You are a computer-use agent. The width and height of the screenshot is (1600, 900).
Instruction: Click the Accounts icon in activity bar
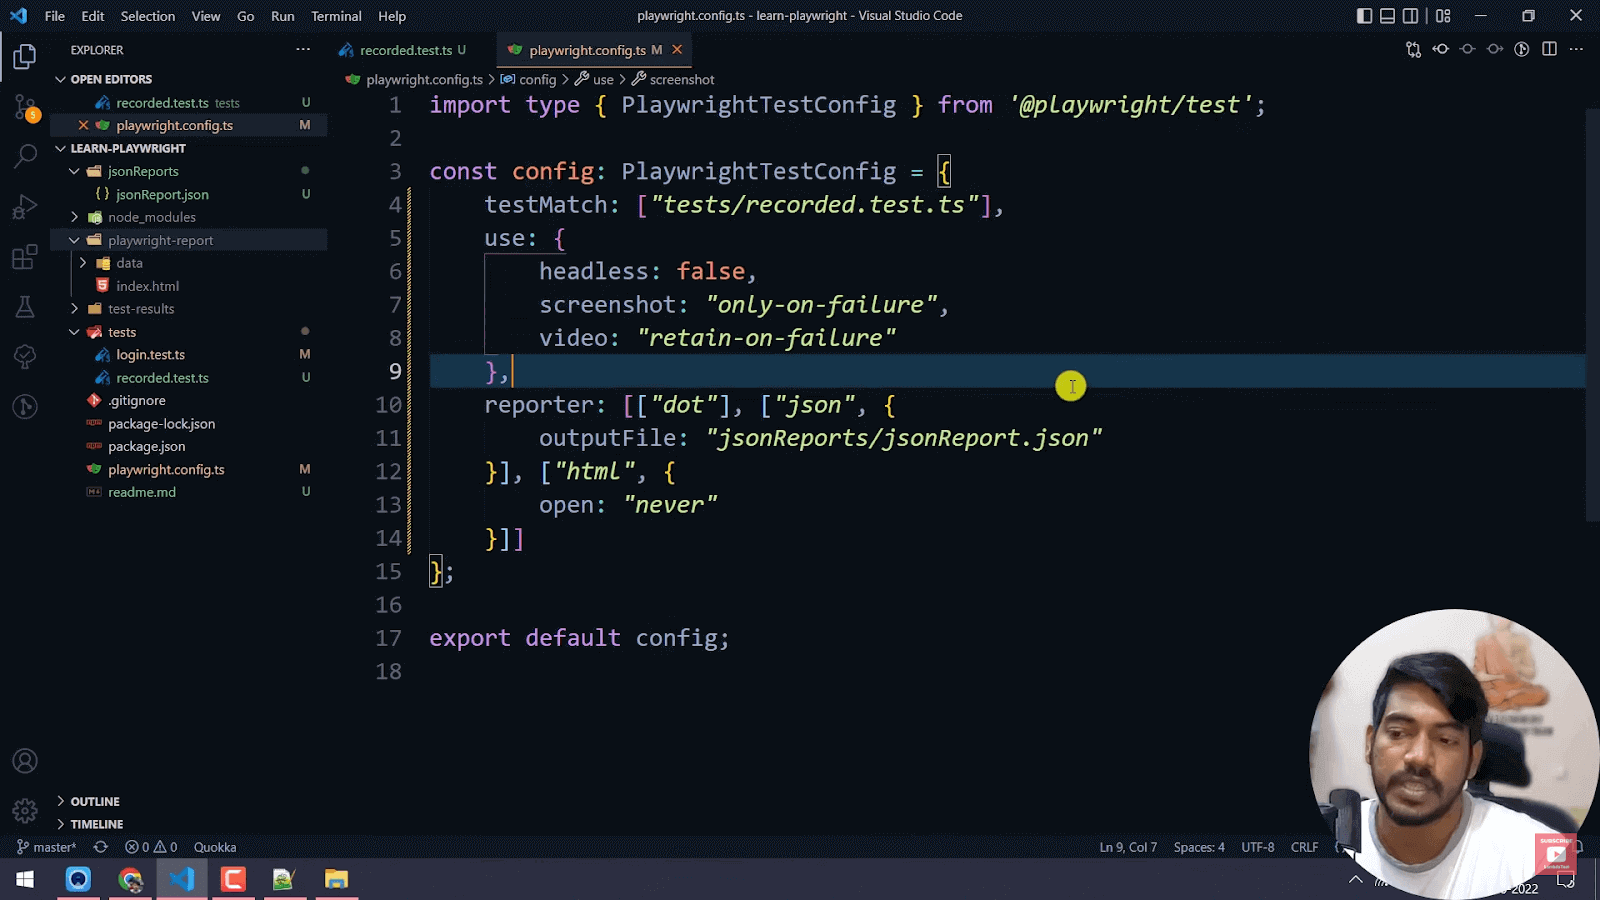click(x=25, y=761)
